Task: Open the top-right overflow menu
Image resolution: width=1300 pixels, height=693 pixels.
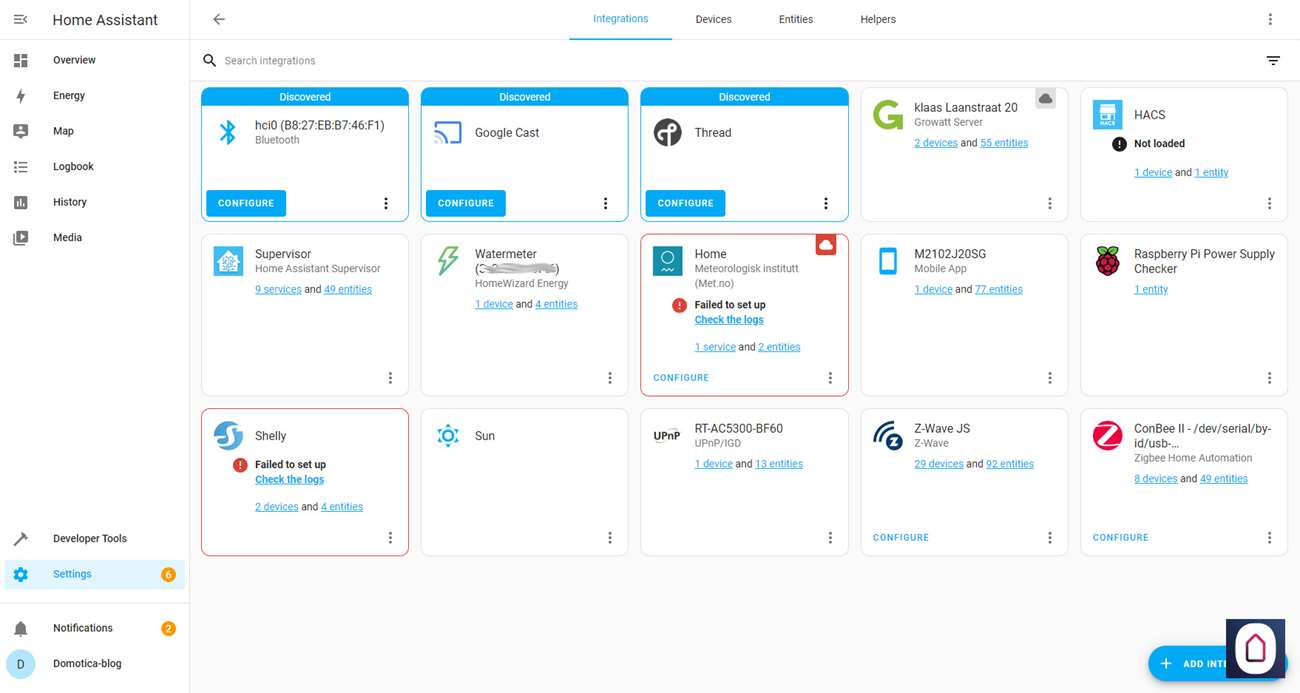Action: coord(1270,19)
